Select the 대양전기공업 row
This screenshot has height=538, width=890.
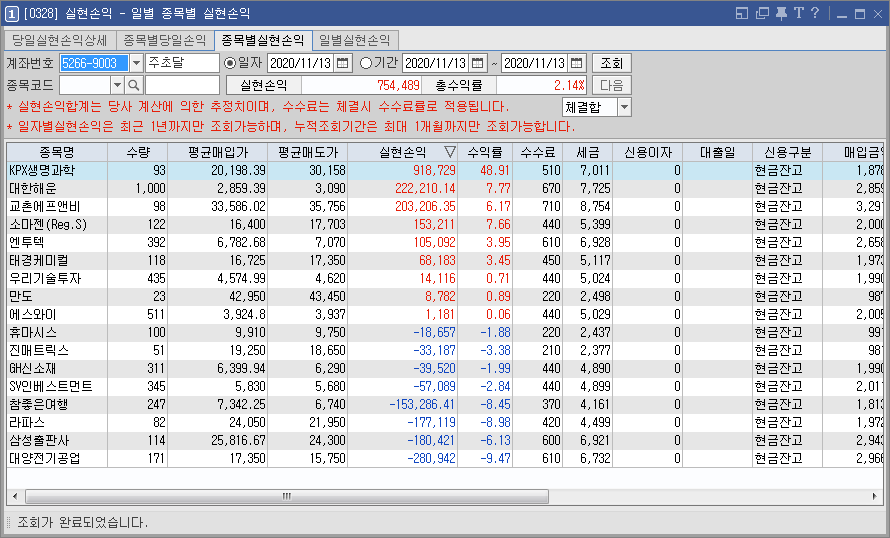pos(445,459)
